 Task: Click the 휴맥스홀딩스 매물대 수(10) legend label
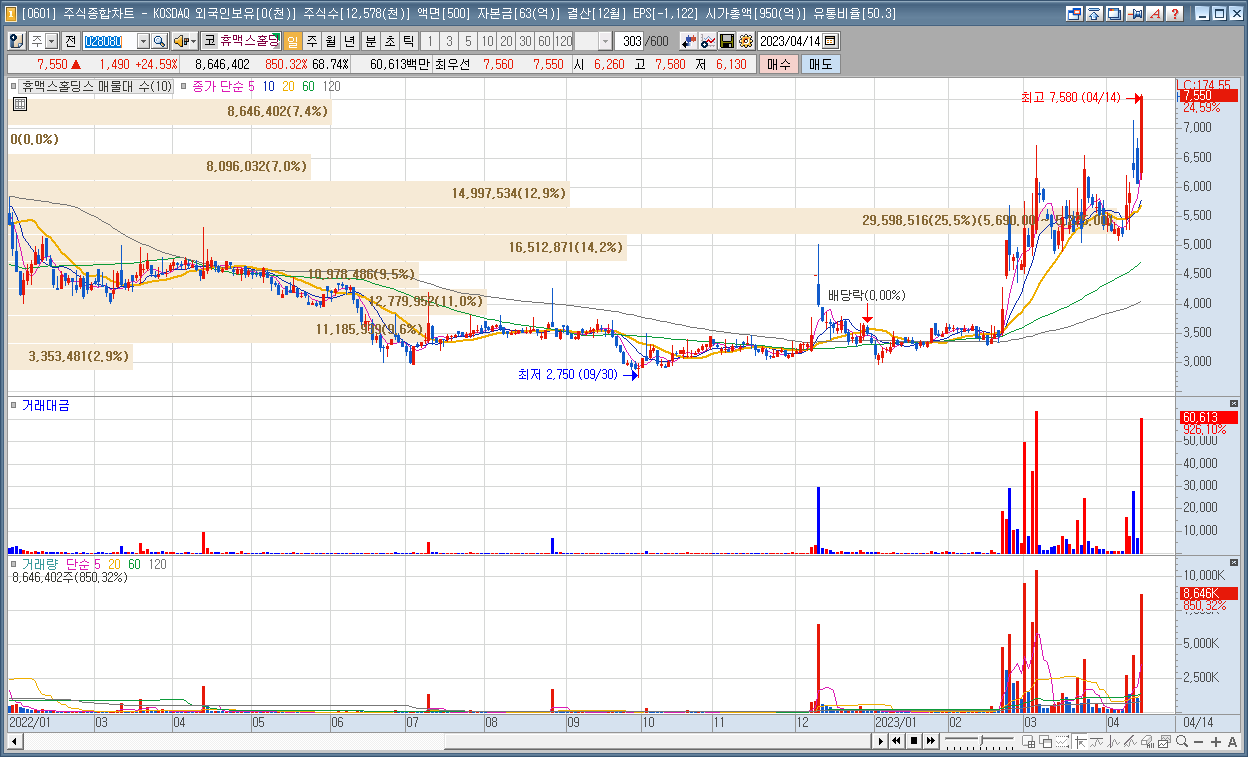(x=98, y=87)
